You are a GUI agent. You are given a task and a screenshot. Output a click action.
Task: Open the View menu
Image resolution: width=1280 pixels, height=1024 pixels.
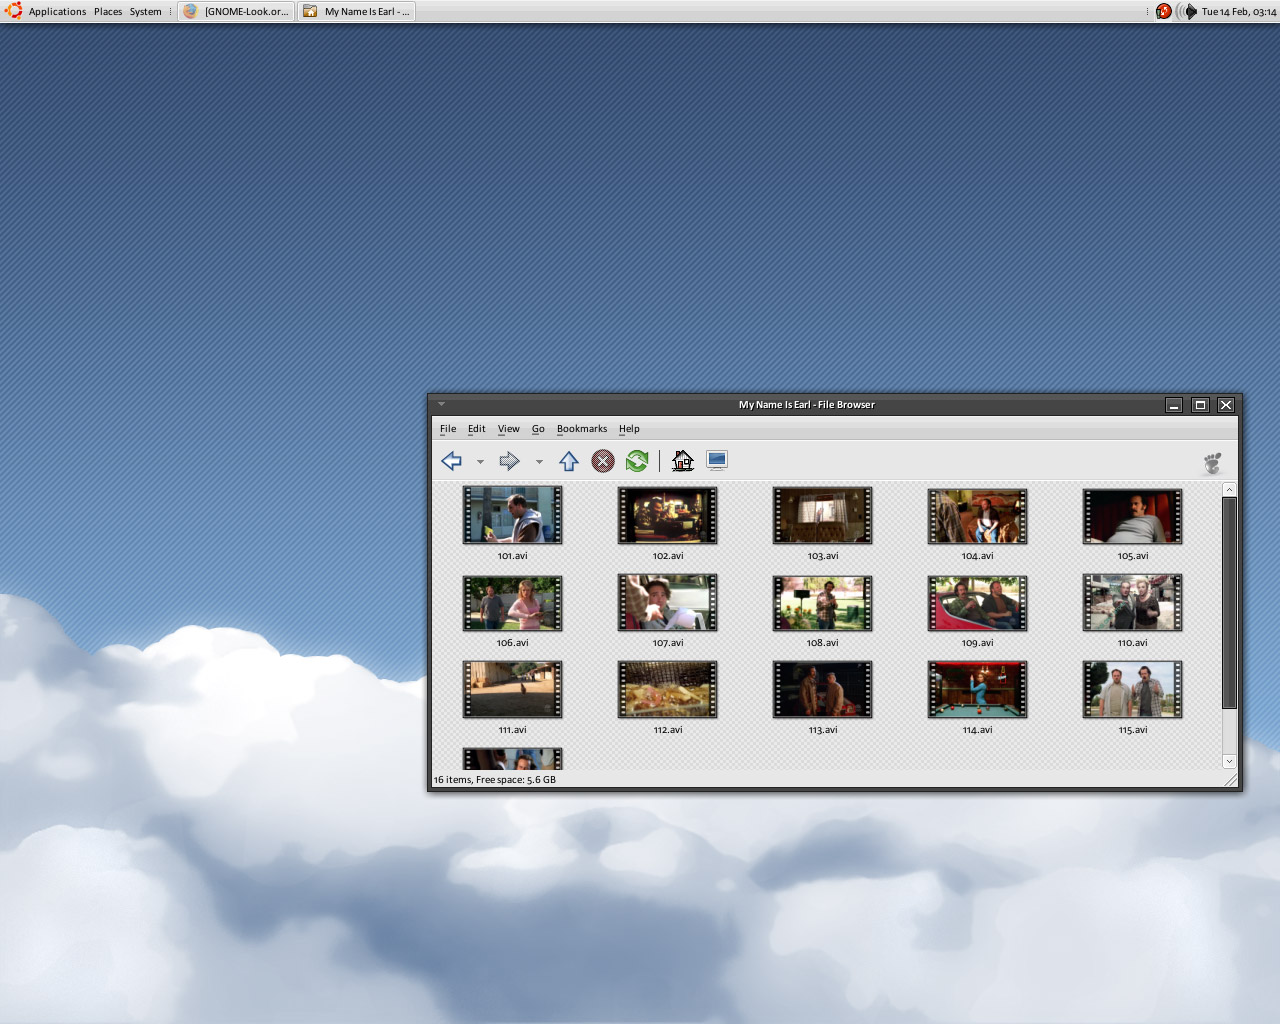(x=509, y=429)
